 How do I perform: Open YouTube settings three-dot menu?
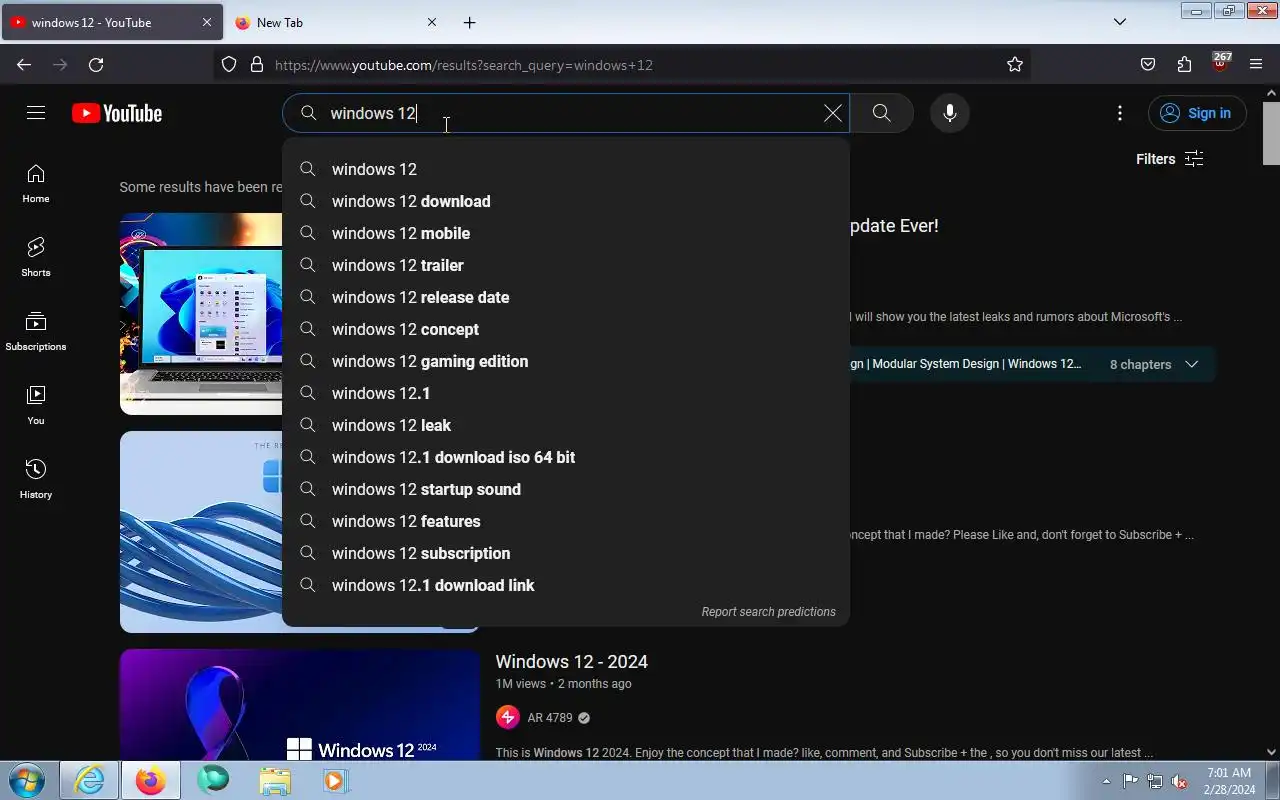coord(1120,113)
